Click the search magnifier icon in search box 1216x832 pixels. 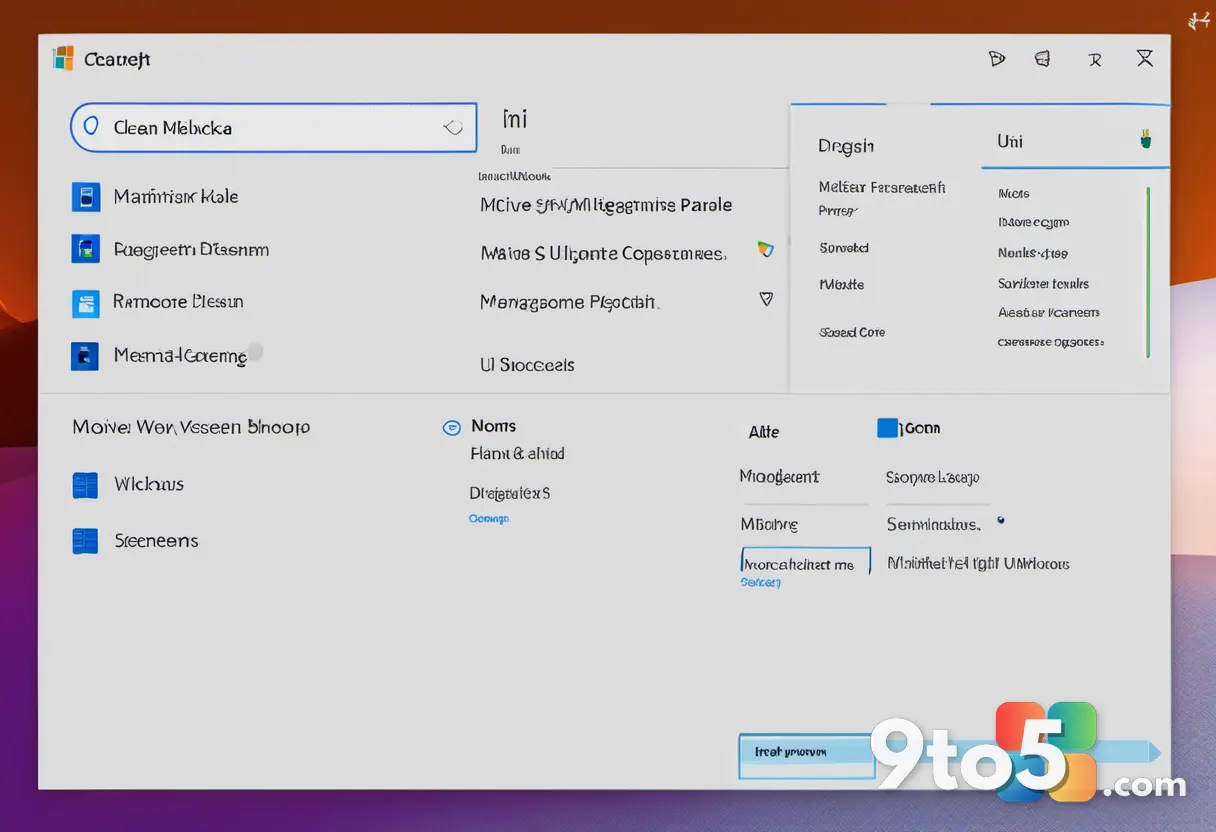(91, 127)
